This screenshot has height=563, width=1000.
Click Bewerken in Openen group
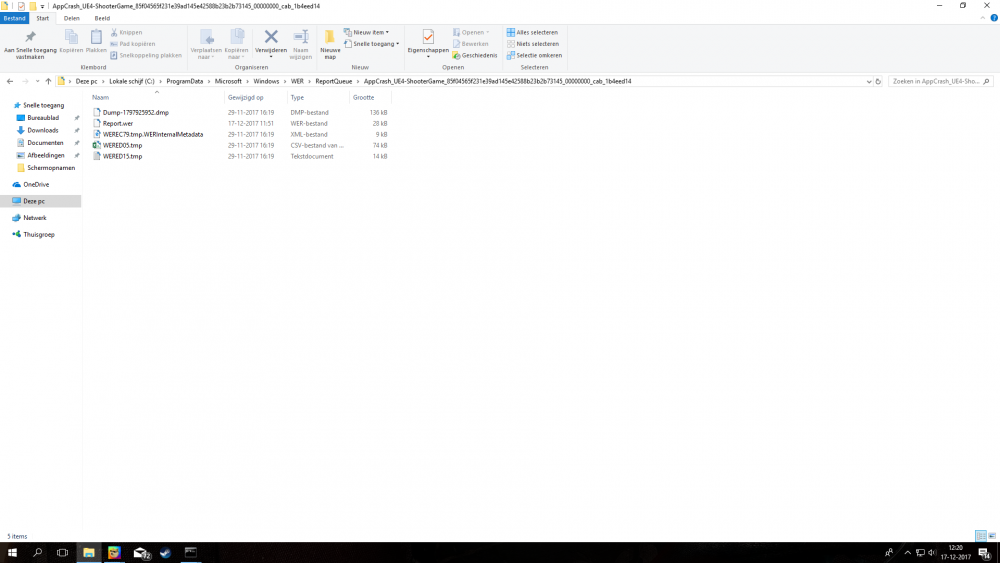[x=471, y=44]
